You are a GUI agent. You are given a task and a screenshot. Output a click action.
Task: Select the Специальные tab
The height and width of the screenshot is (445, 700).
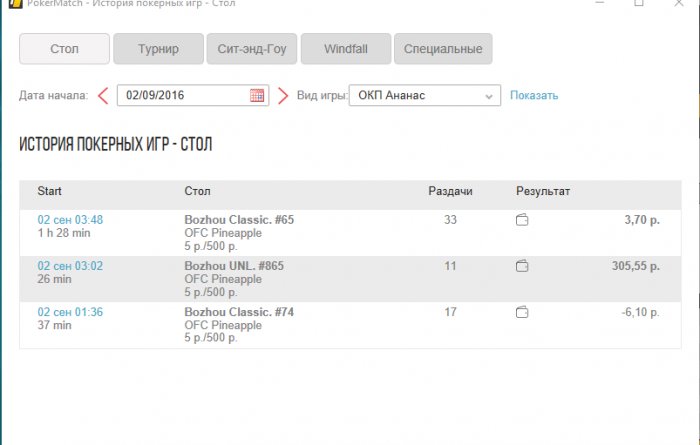442,48
